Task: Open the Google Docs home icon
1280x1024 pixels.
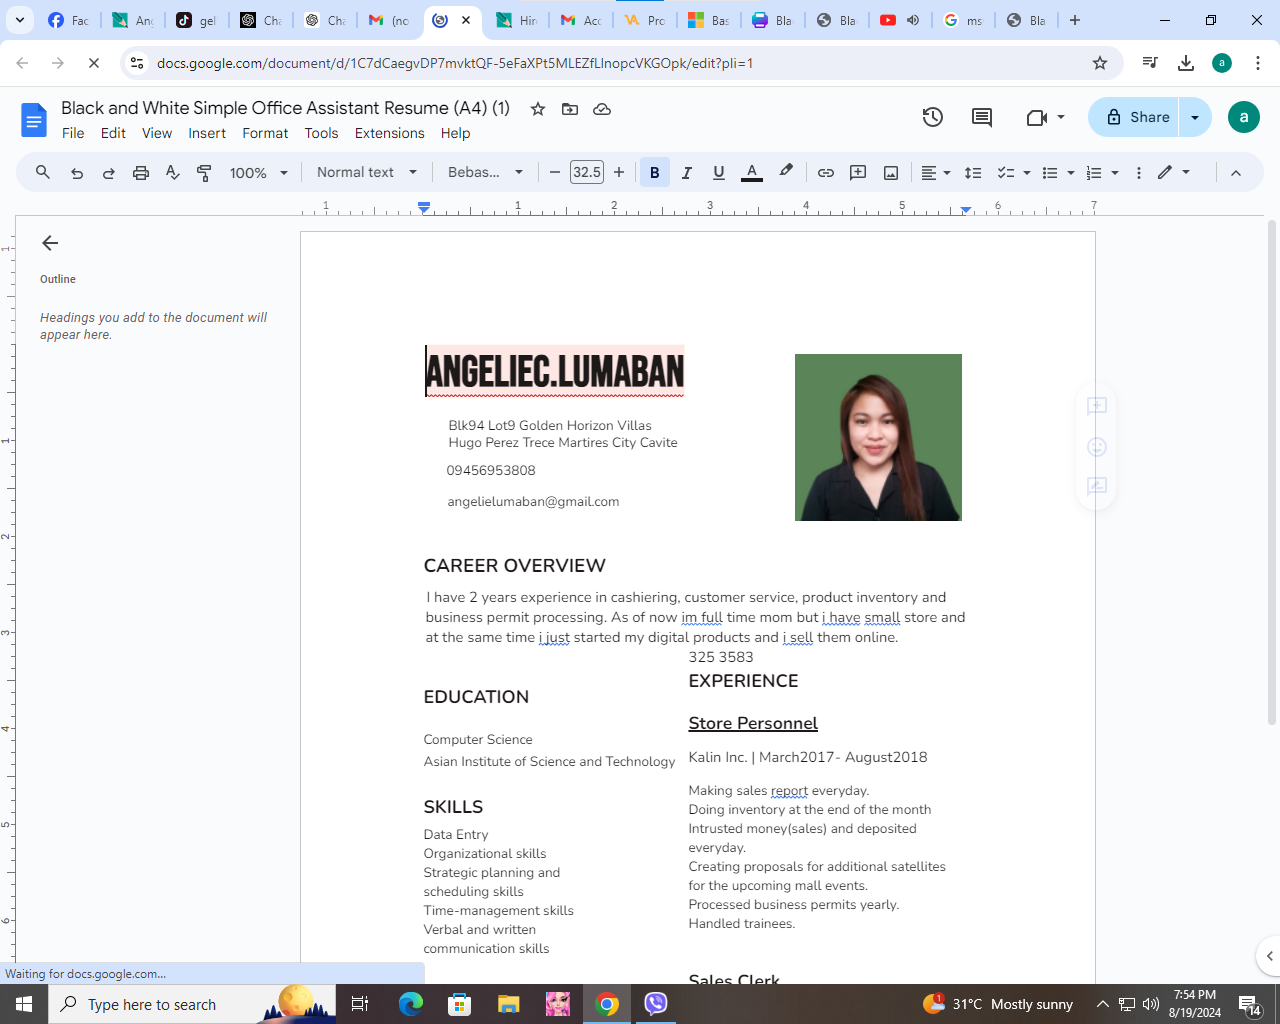Action: pyautogui.click(x=34, y=120)
